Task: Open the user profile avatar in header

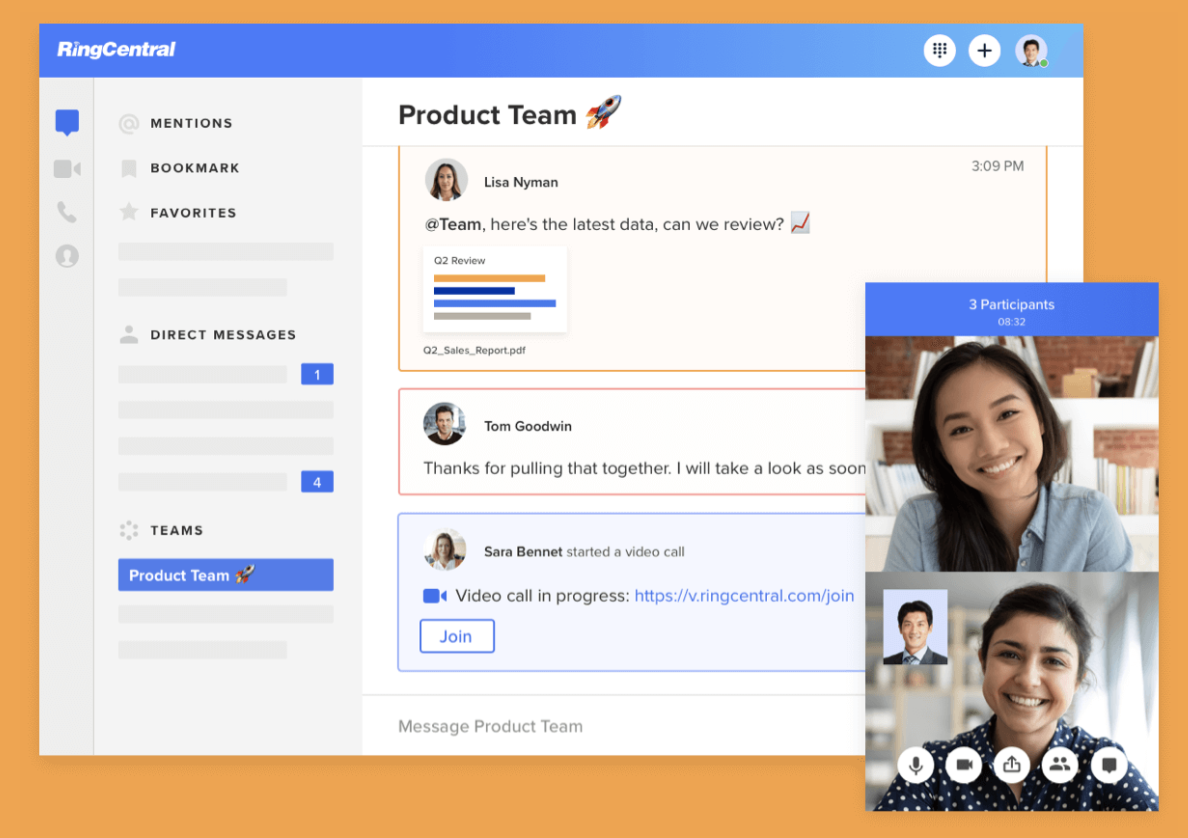Action: [1030, 50]
